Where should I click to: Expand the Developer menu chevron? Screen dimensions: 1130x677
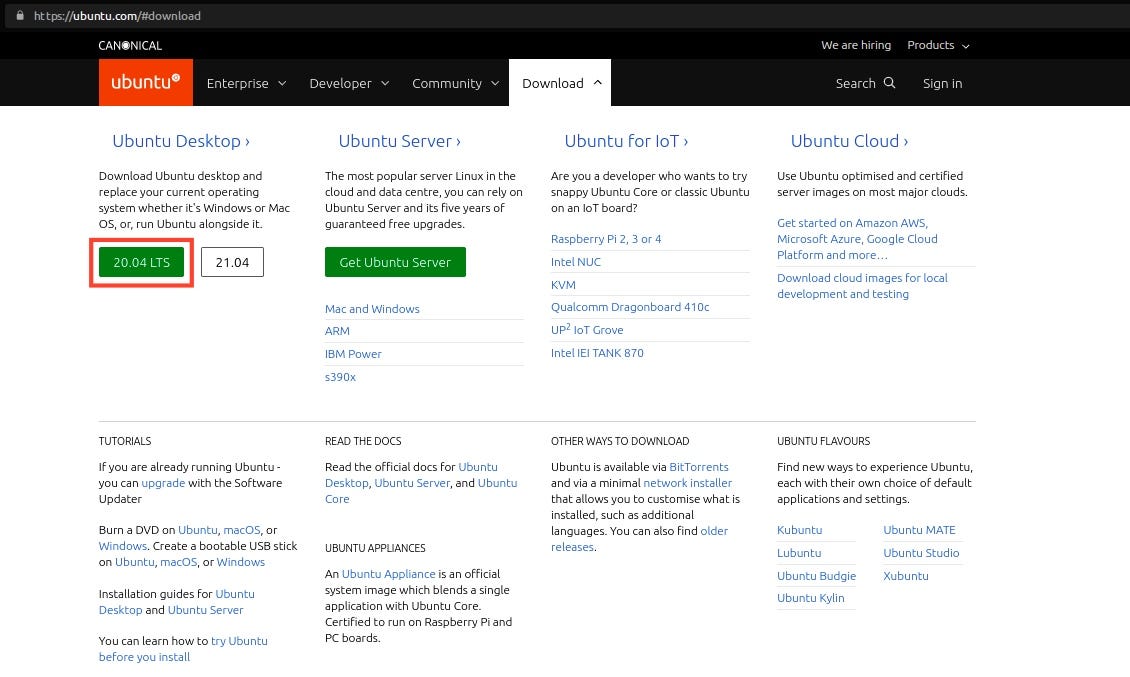tap(385, 84)
